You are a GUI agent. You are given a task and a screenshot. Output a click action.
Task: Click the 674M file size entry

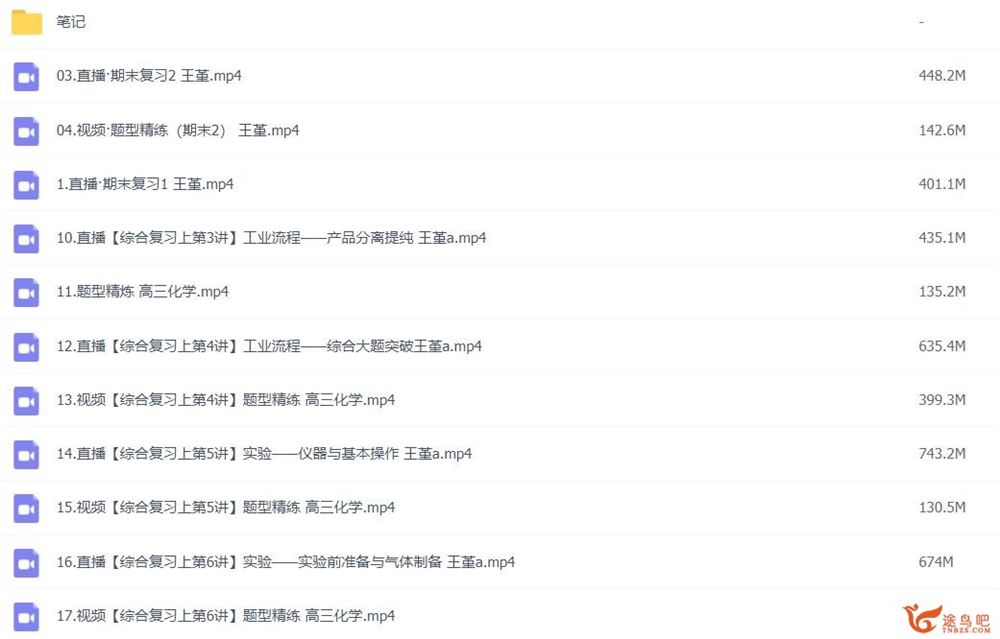coord(936,562)
